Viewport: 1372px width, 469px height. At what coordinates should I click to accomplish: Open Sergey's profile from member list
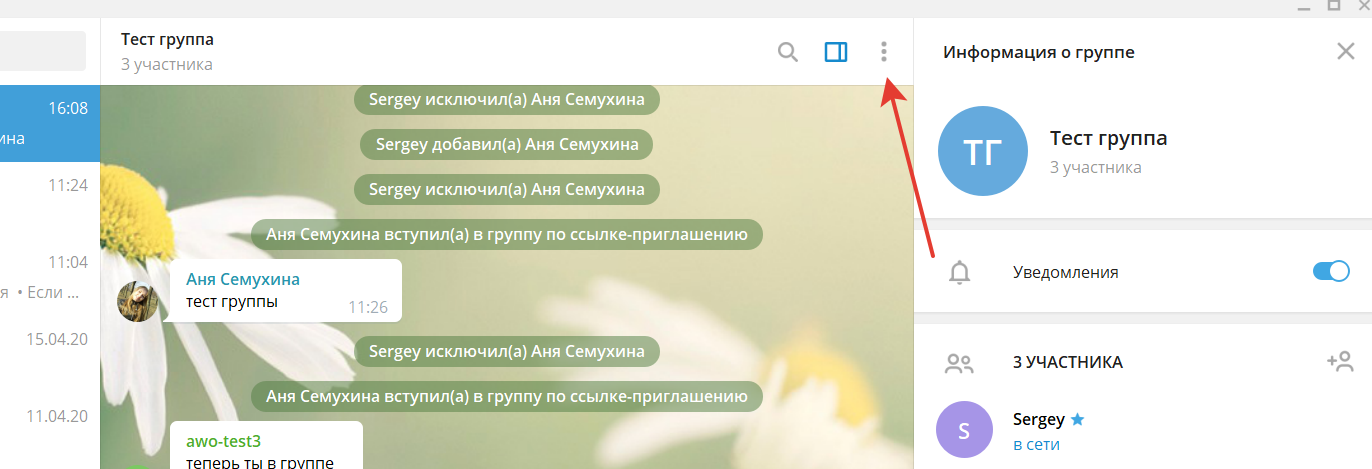point(1038,420)
